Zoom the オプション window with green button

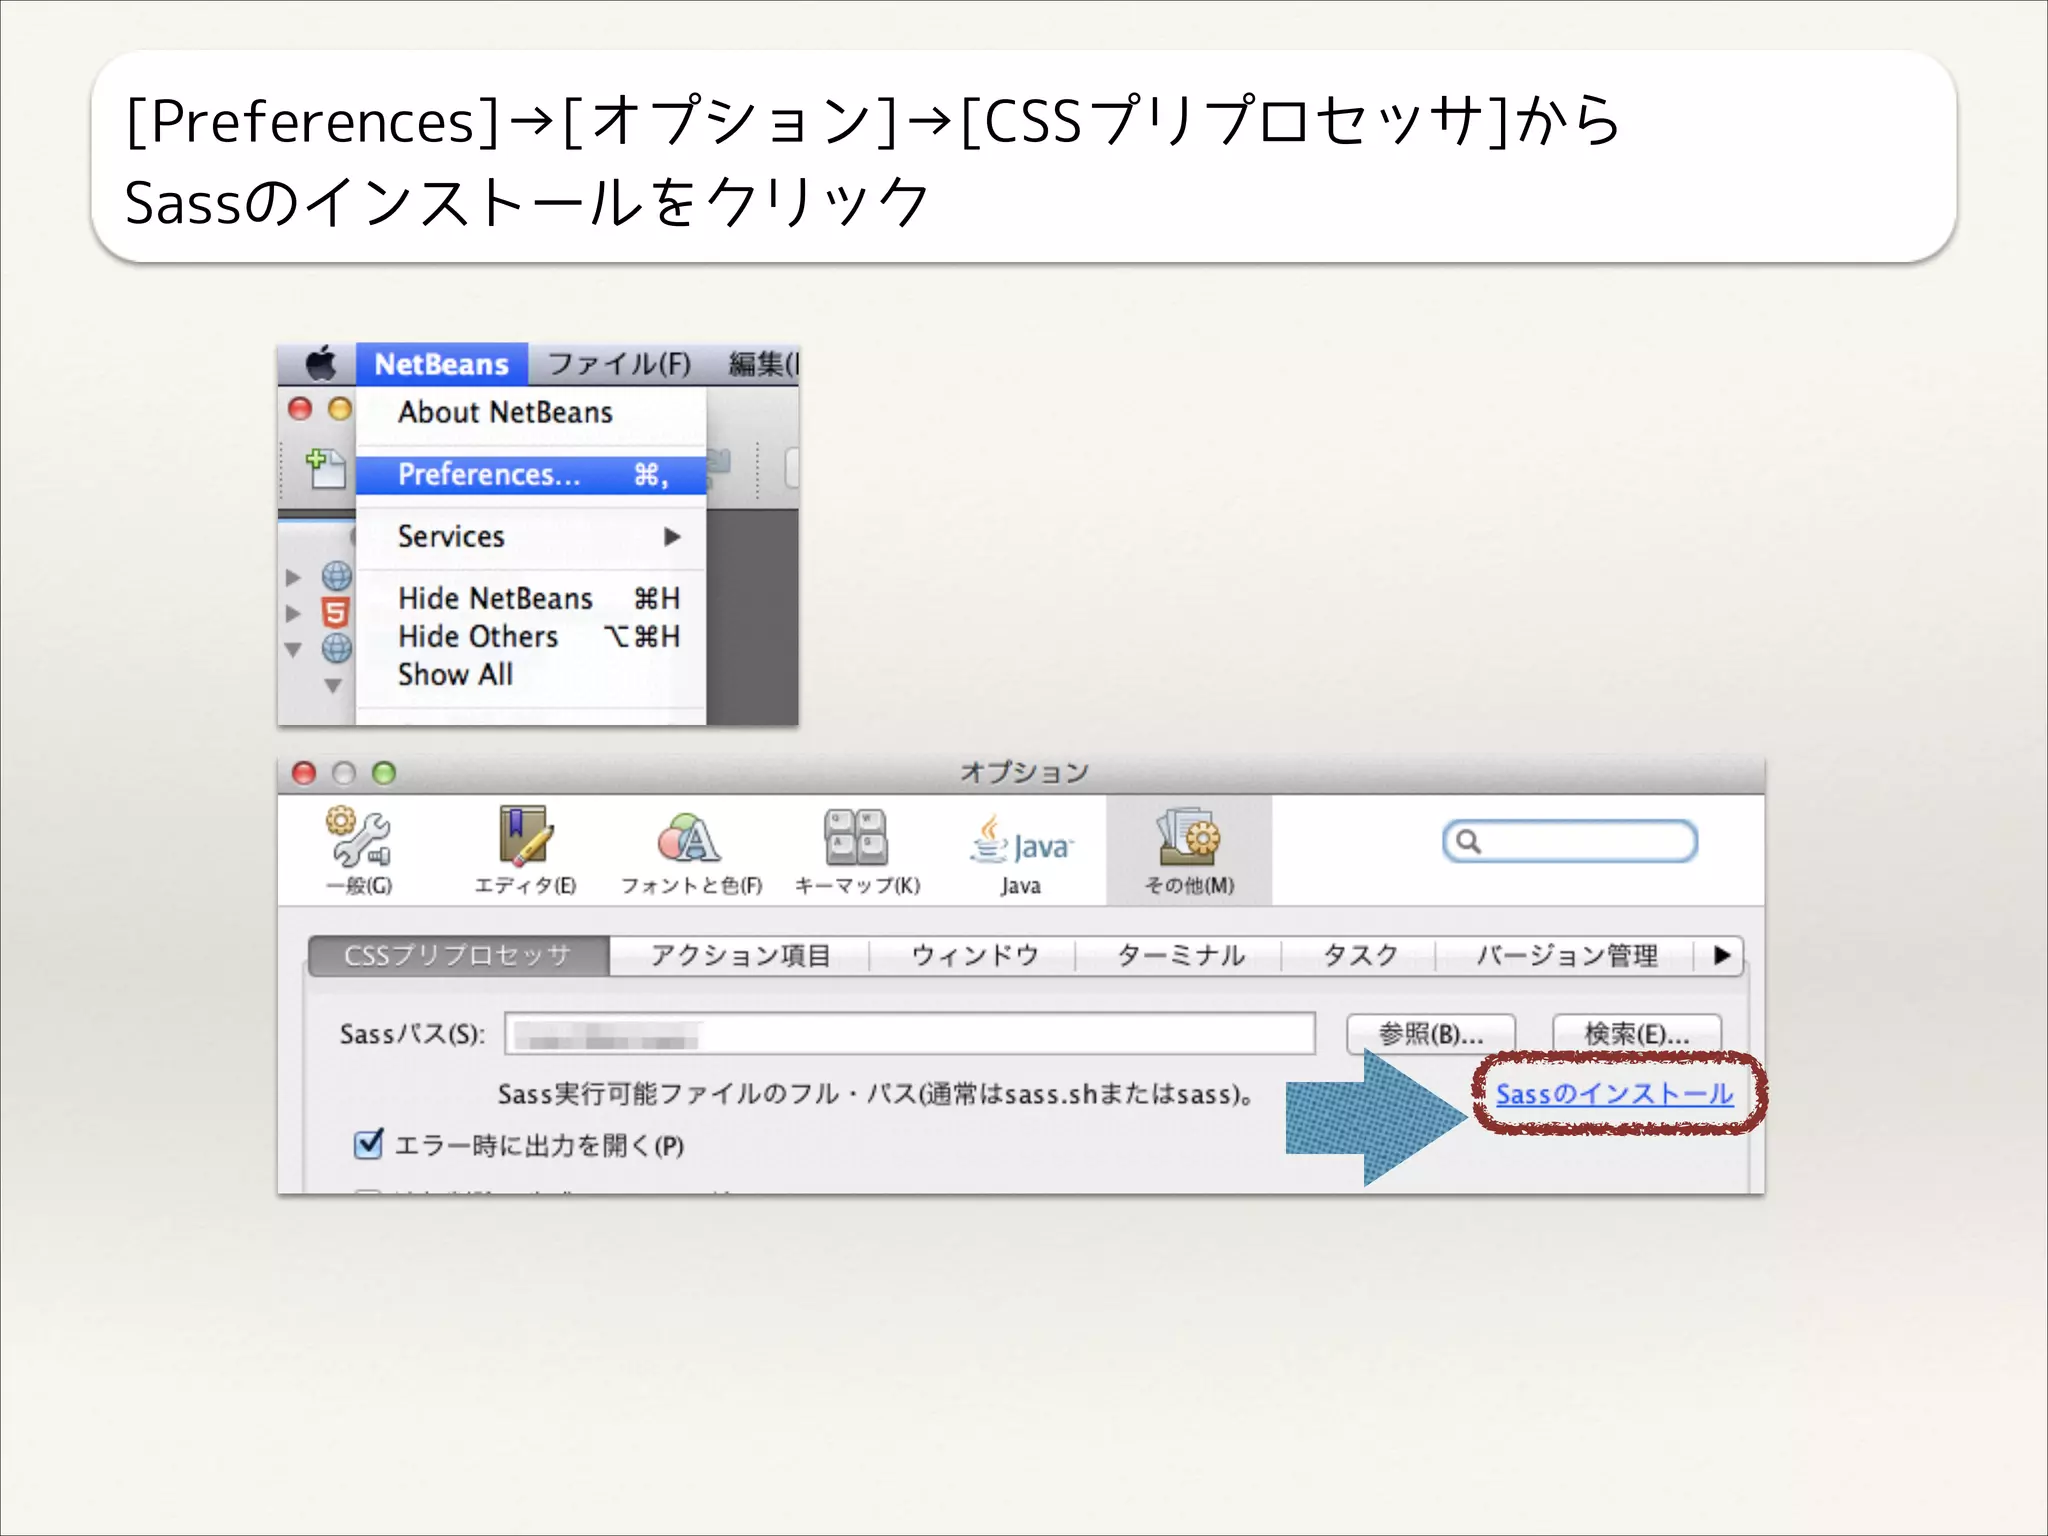(384, 773)
